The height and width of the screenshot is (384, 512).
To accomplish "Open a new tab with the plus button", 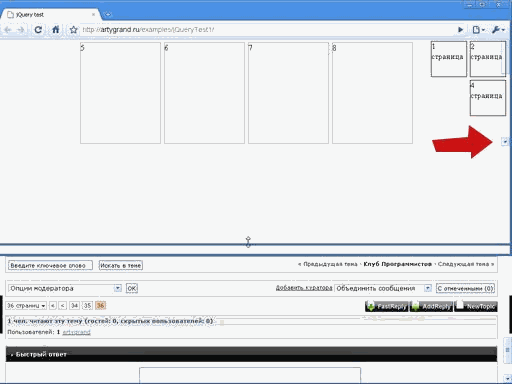I will [x=108, y=15].
